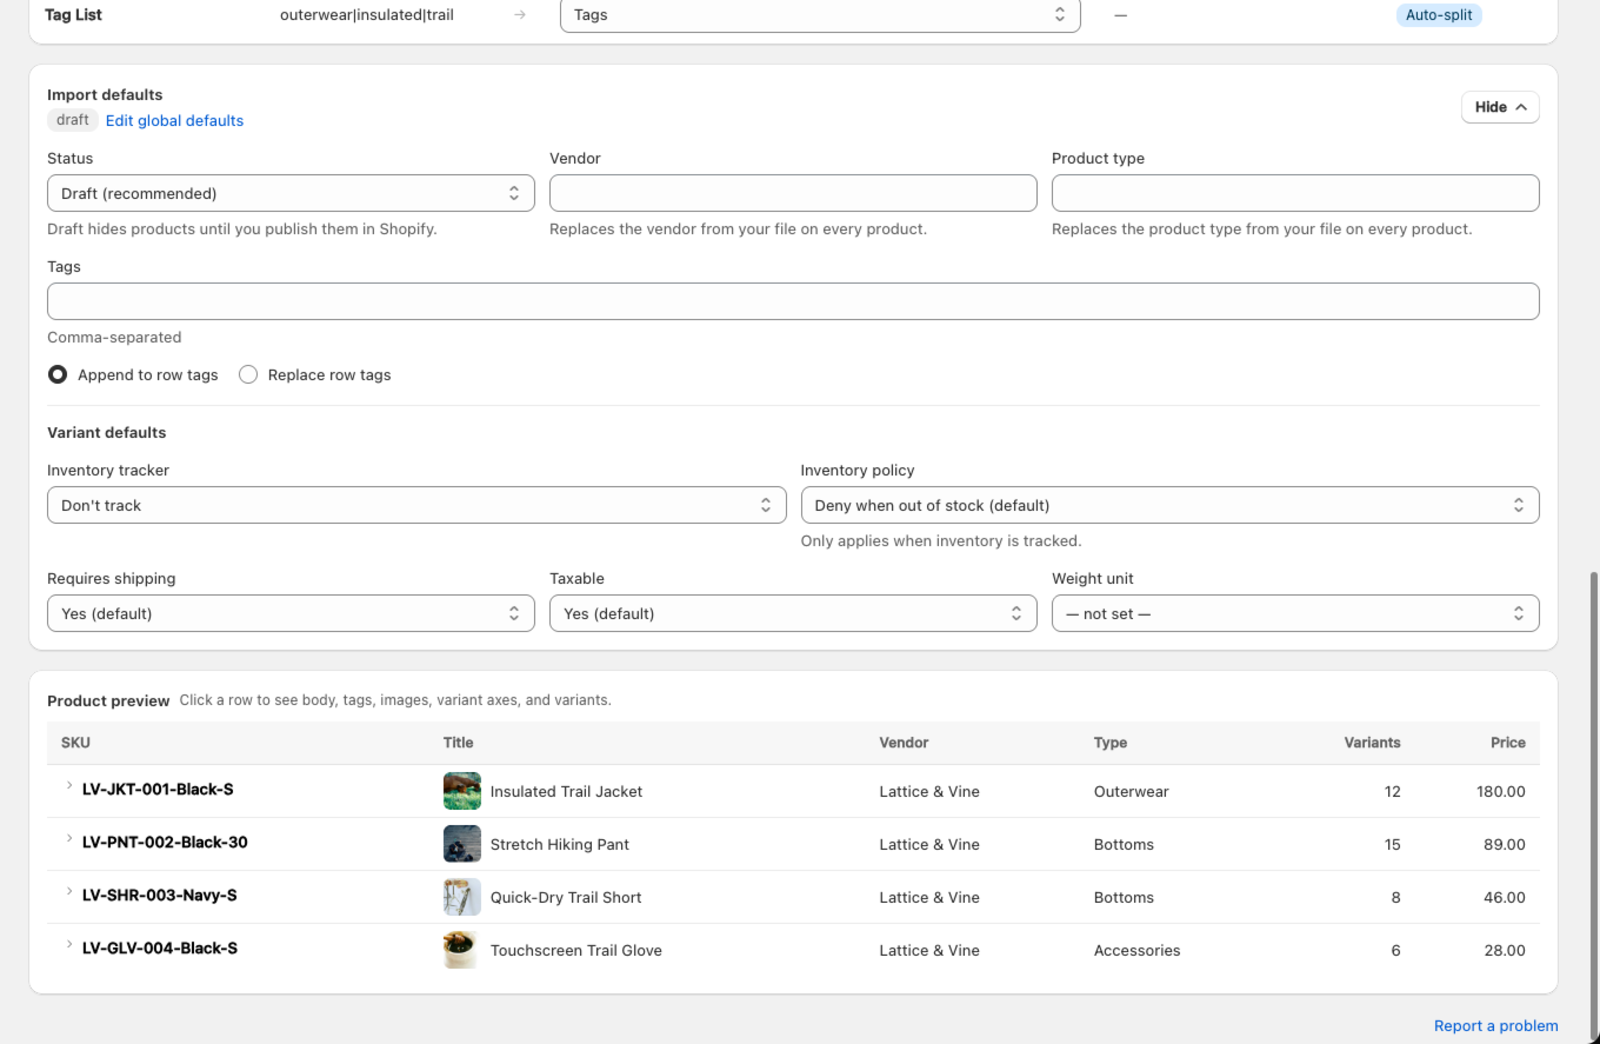Viewport: 1600px width, 1044px height.
Task: Click the Quick-Dry Trail Short thumbnail
Action: [462, 897]
